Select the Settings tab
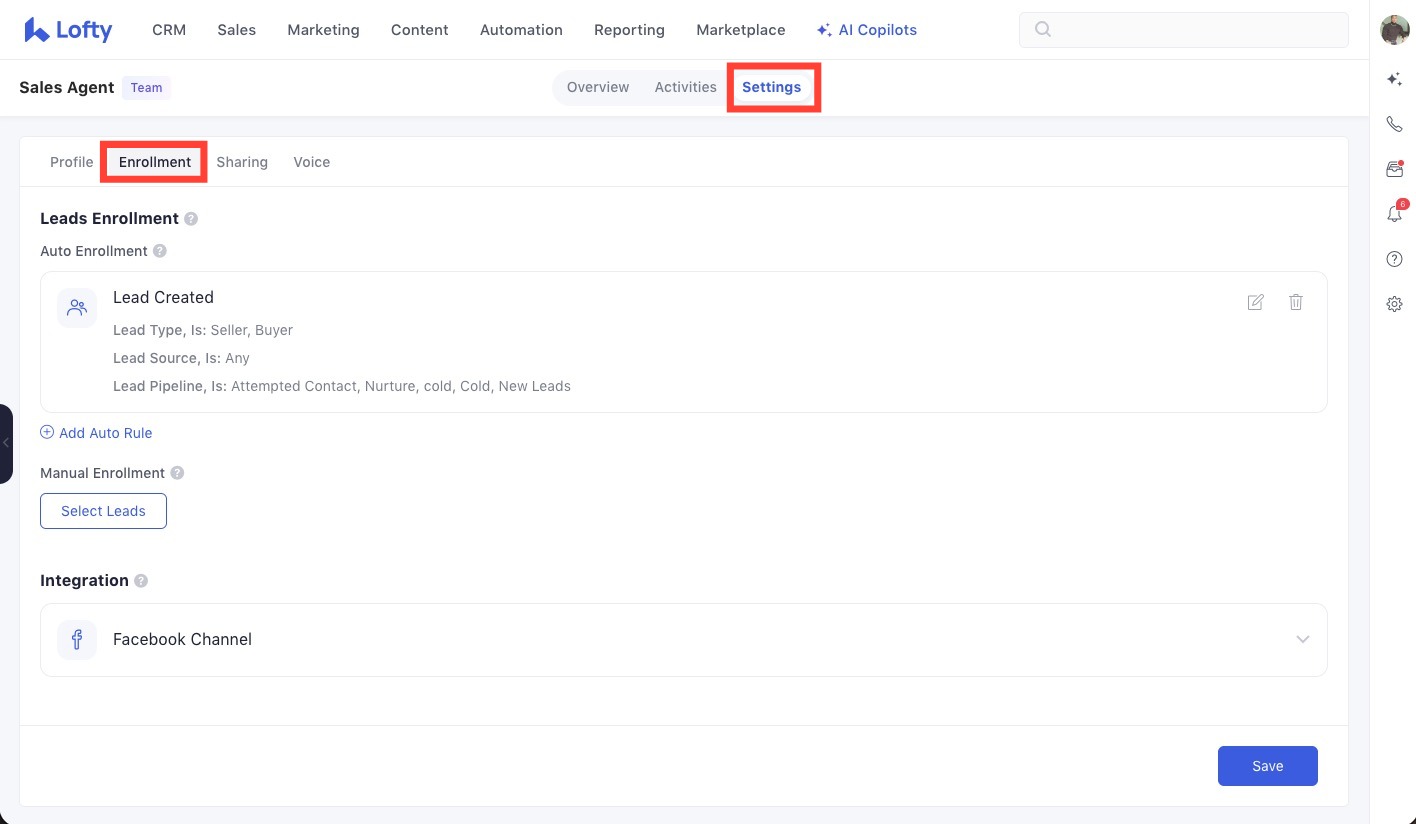This screenshot has width=1416, height=824. pyautogui.click(x=772, y=87)
